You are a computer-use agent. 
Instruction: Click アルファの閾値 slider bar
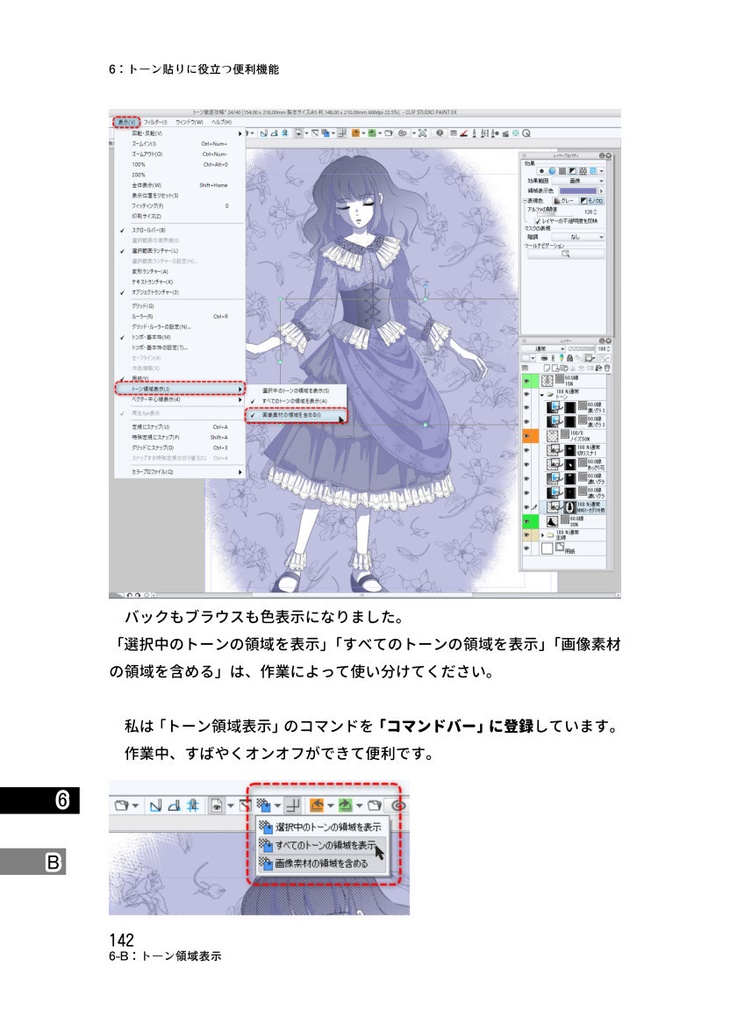555,215
